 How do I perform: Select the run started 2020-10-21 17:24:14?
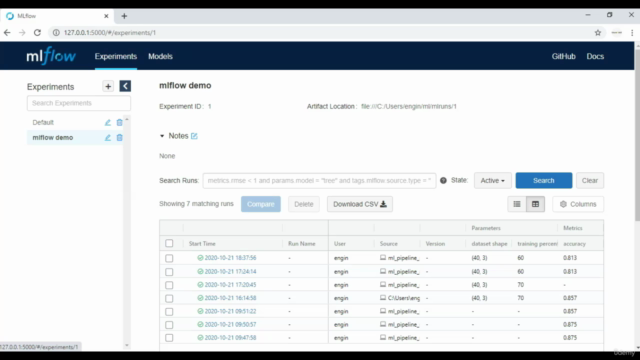tap(169, 272)
